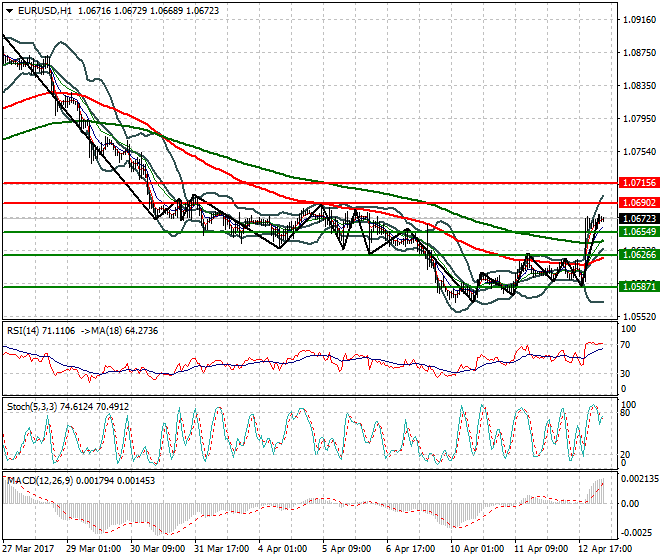Click the RSI 70 level scale value

point(625,345)
